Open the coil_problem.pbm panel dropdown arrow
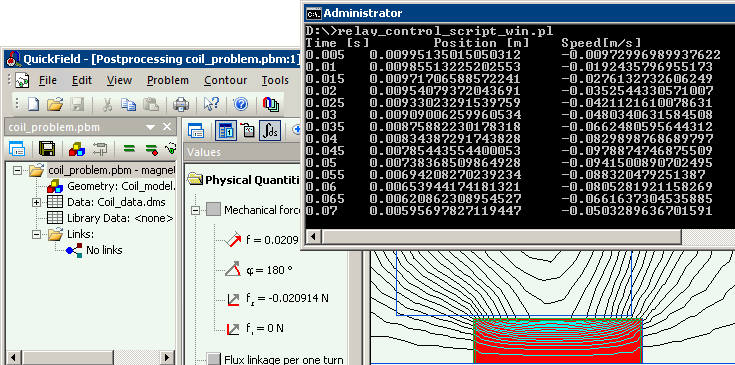Viewport: 735px width, 365px height. pyautogui.click(x=150, y=127)
